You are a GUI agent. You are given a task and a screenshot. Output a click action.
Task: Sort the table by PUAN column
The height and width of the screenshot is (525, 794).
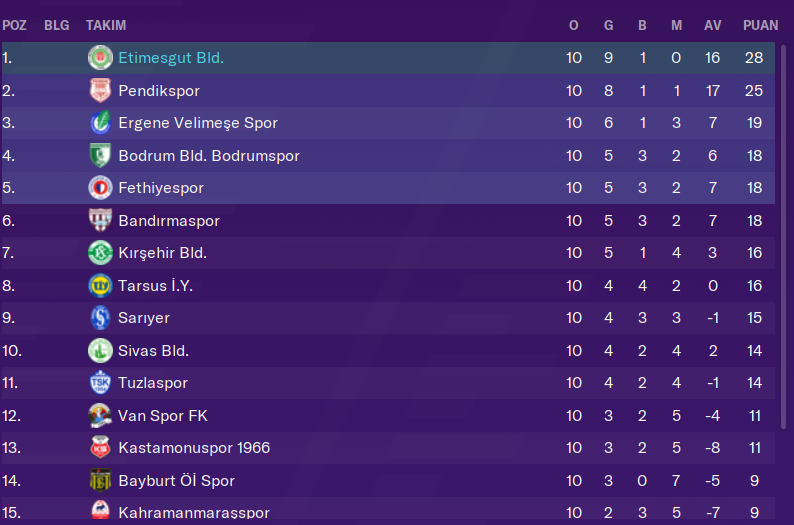[x=760, y=25]
